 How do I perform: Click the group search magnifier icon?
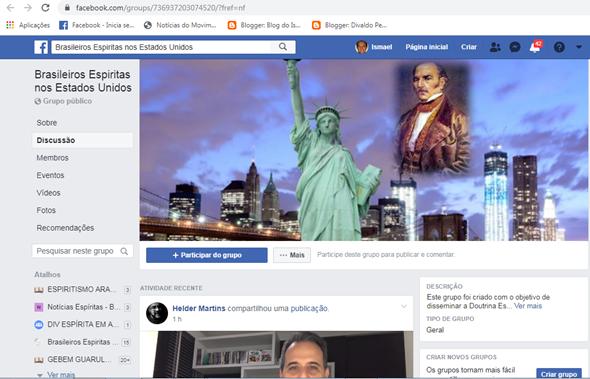(x=124, y=251)
